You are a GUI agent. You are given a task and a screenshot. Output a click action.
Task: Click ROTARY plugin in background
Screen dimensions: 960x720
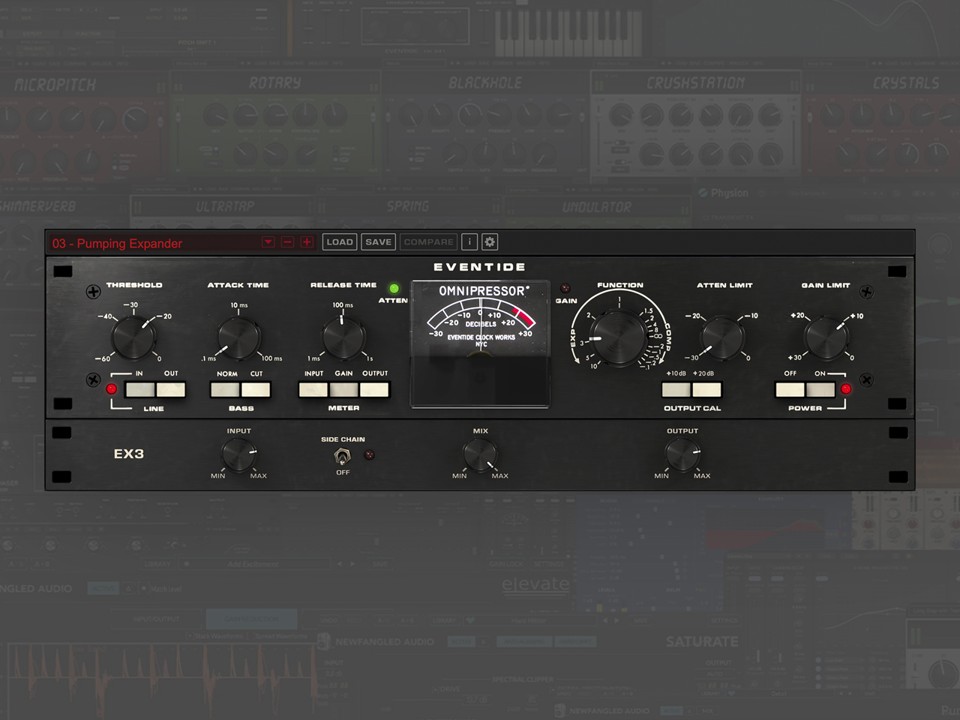tap(275, 126)
